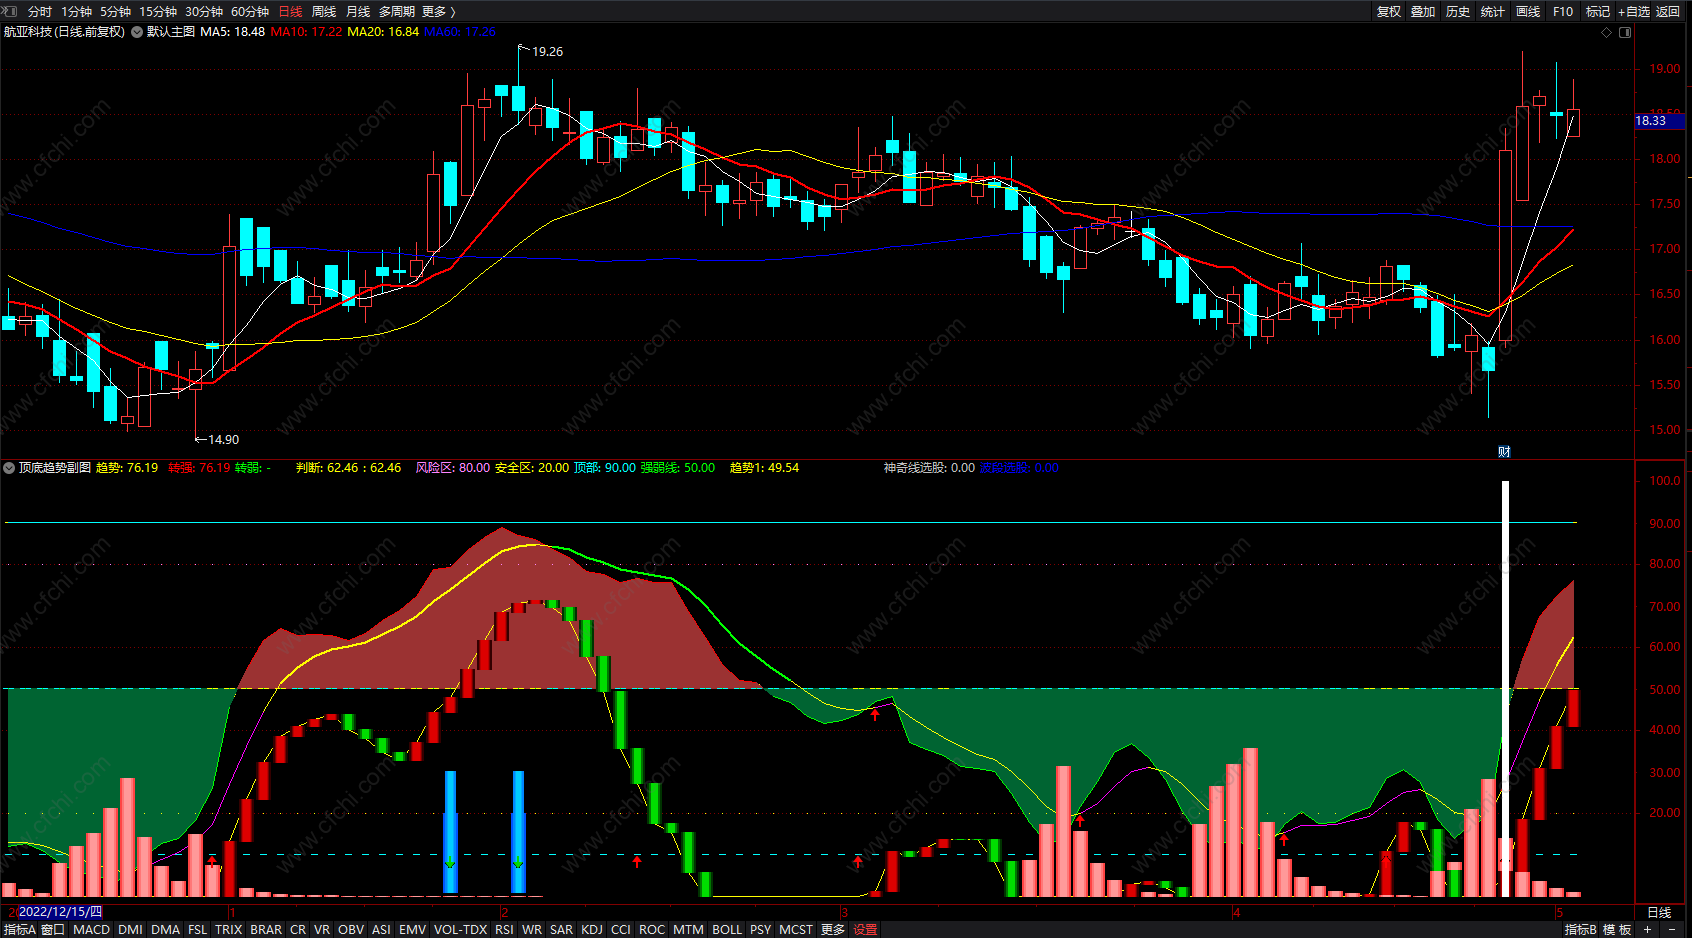Viewport: 1692px width, 938px height.
Task: Switch sub-chart to MACD indicator
Action: click(x=92, y=930)
